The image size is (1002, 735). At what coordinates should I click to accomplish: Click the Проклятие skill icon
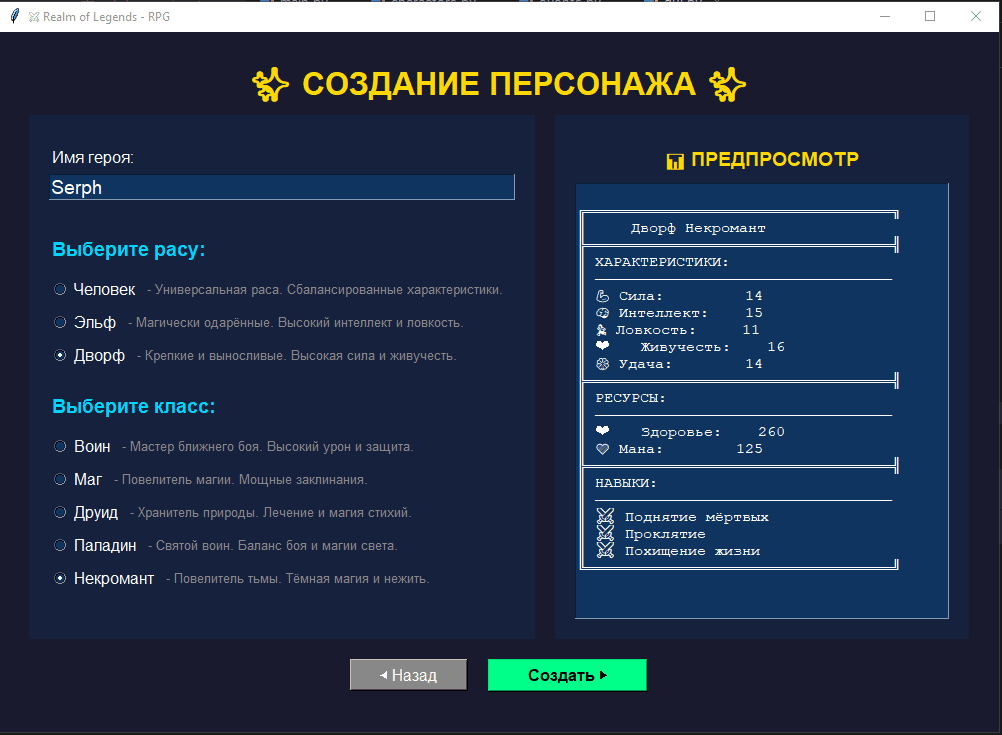coord(604,533)
